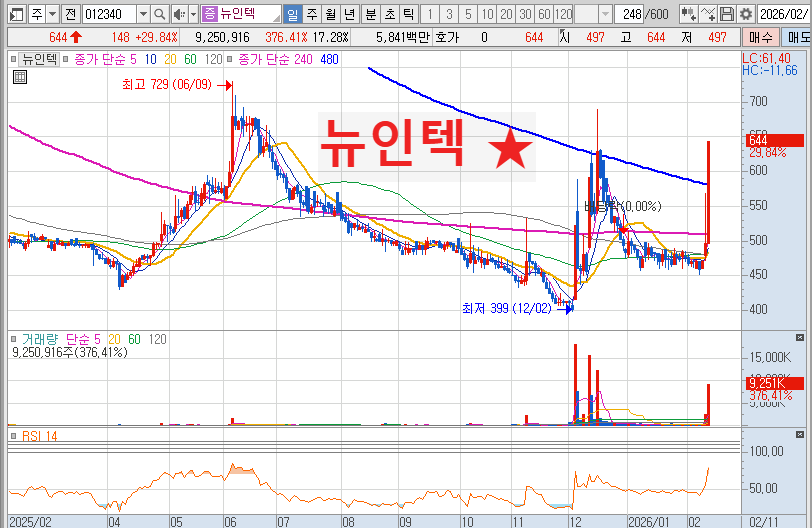
Task: Click the 최고 729 (06/09) high marker label
Action: 167,84
